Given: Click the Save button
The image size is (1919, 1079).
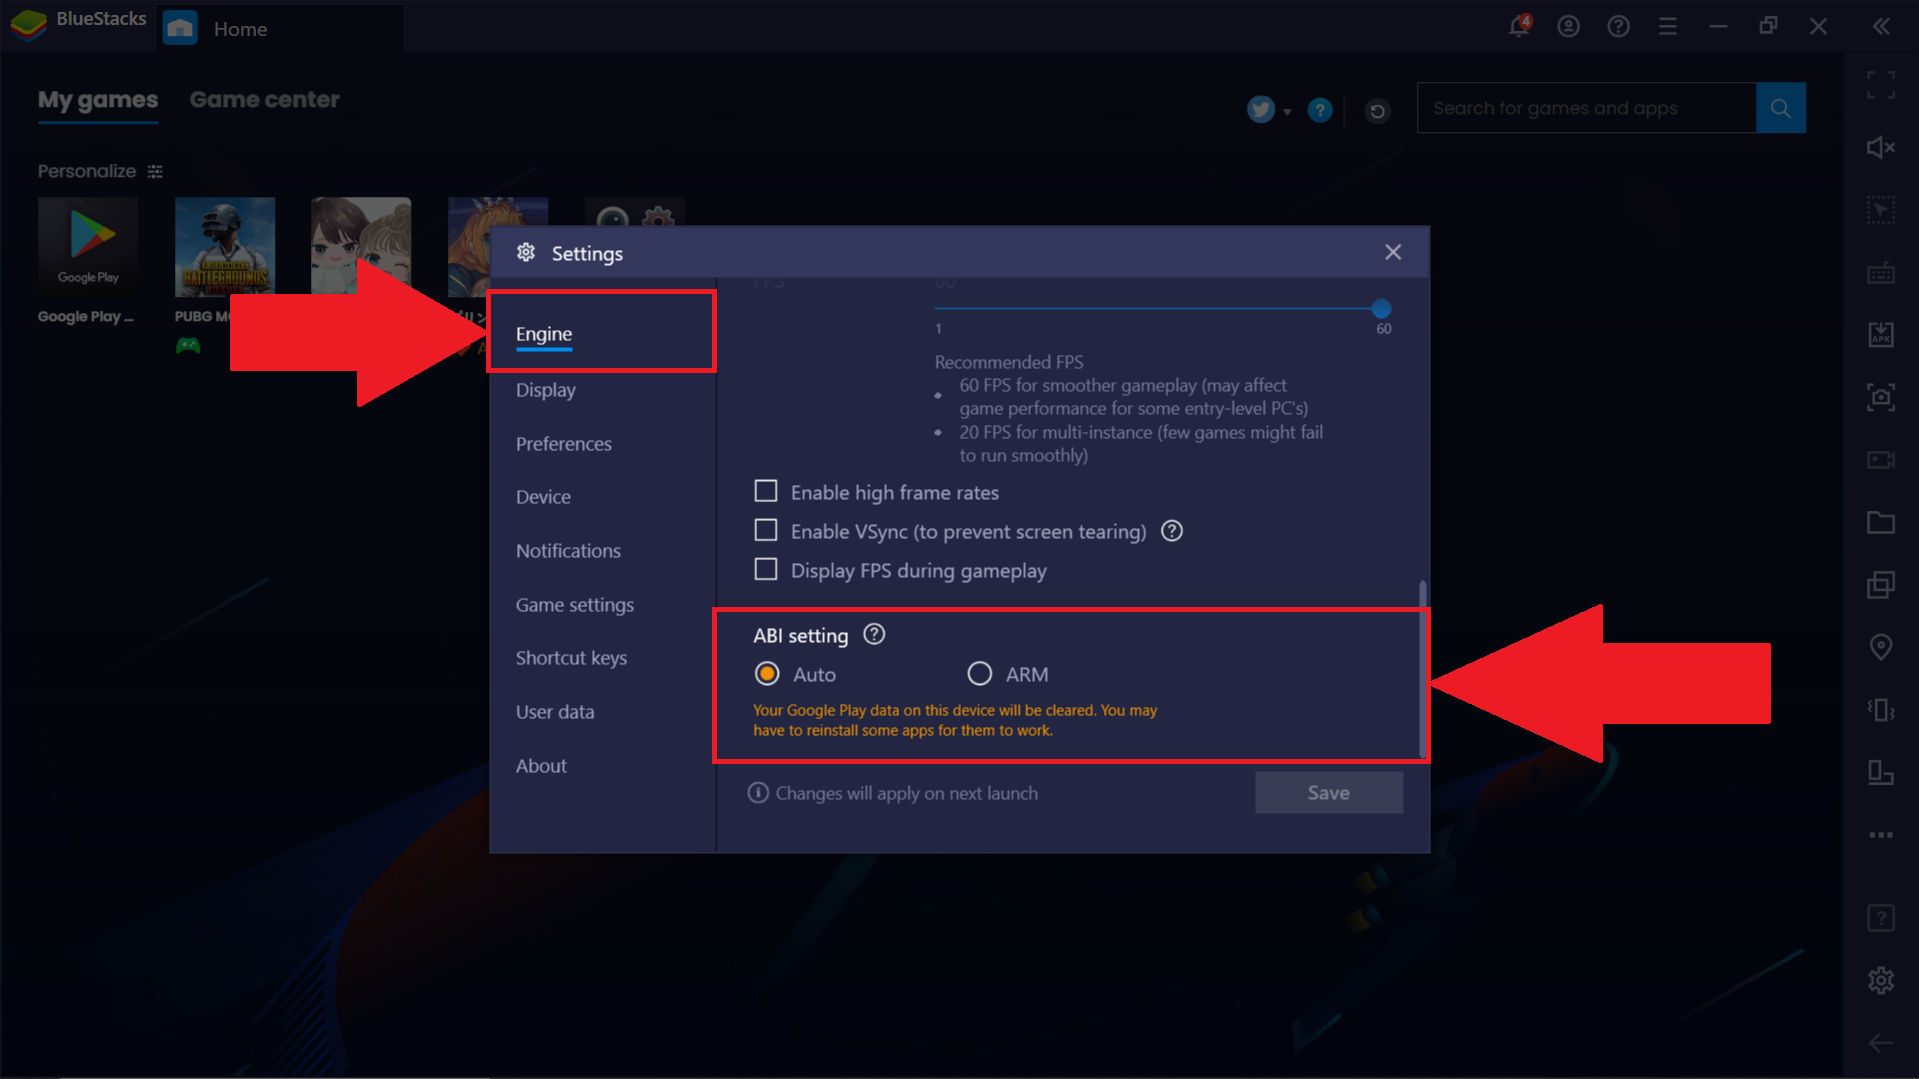Looking at the screenshot, I should coord(1328,793).
